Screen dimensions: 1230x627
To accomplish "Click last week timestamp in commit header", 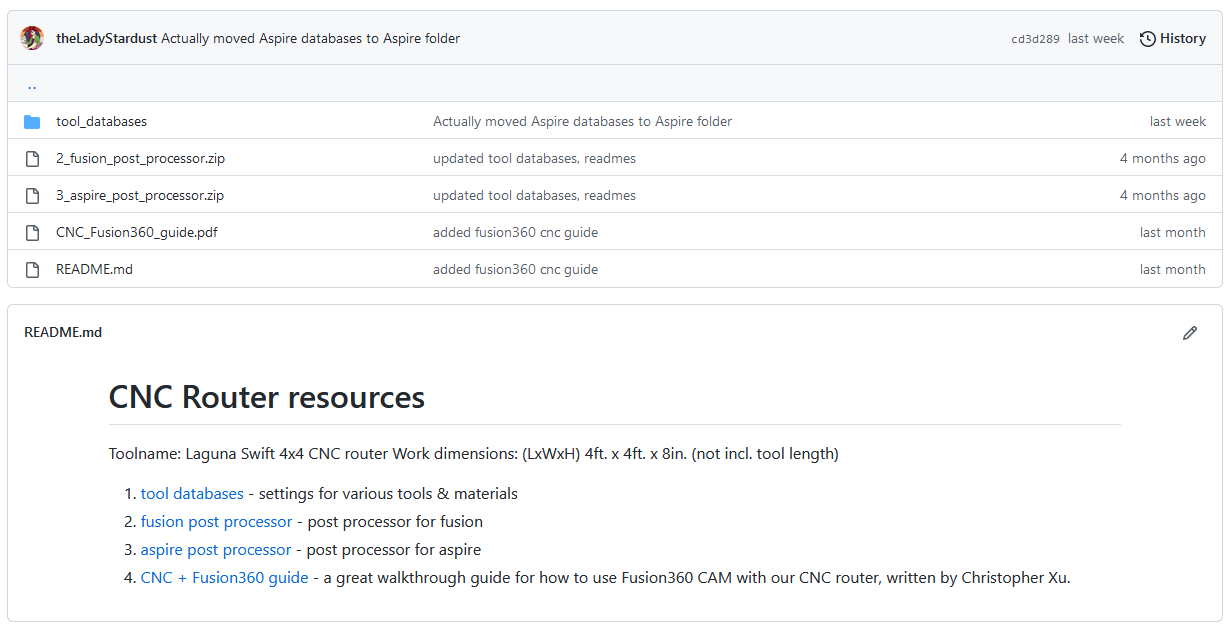I will (1096, 39).
